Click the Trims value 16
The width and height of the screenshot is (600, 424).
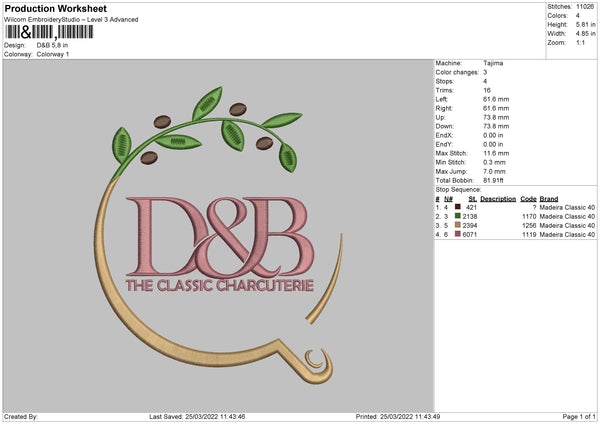[487, 90]
